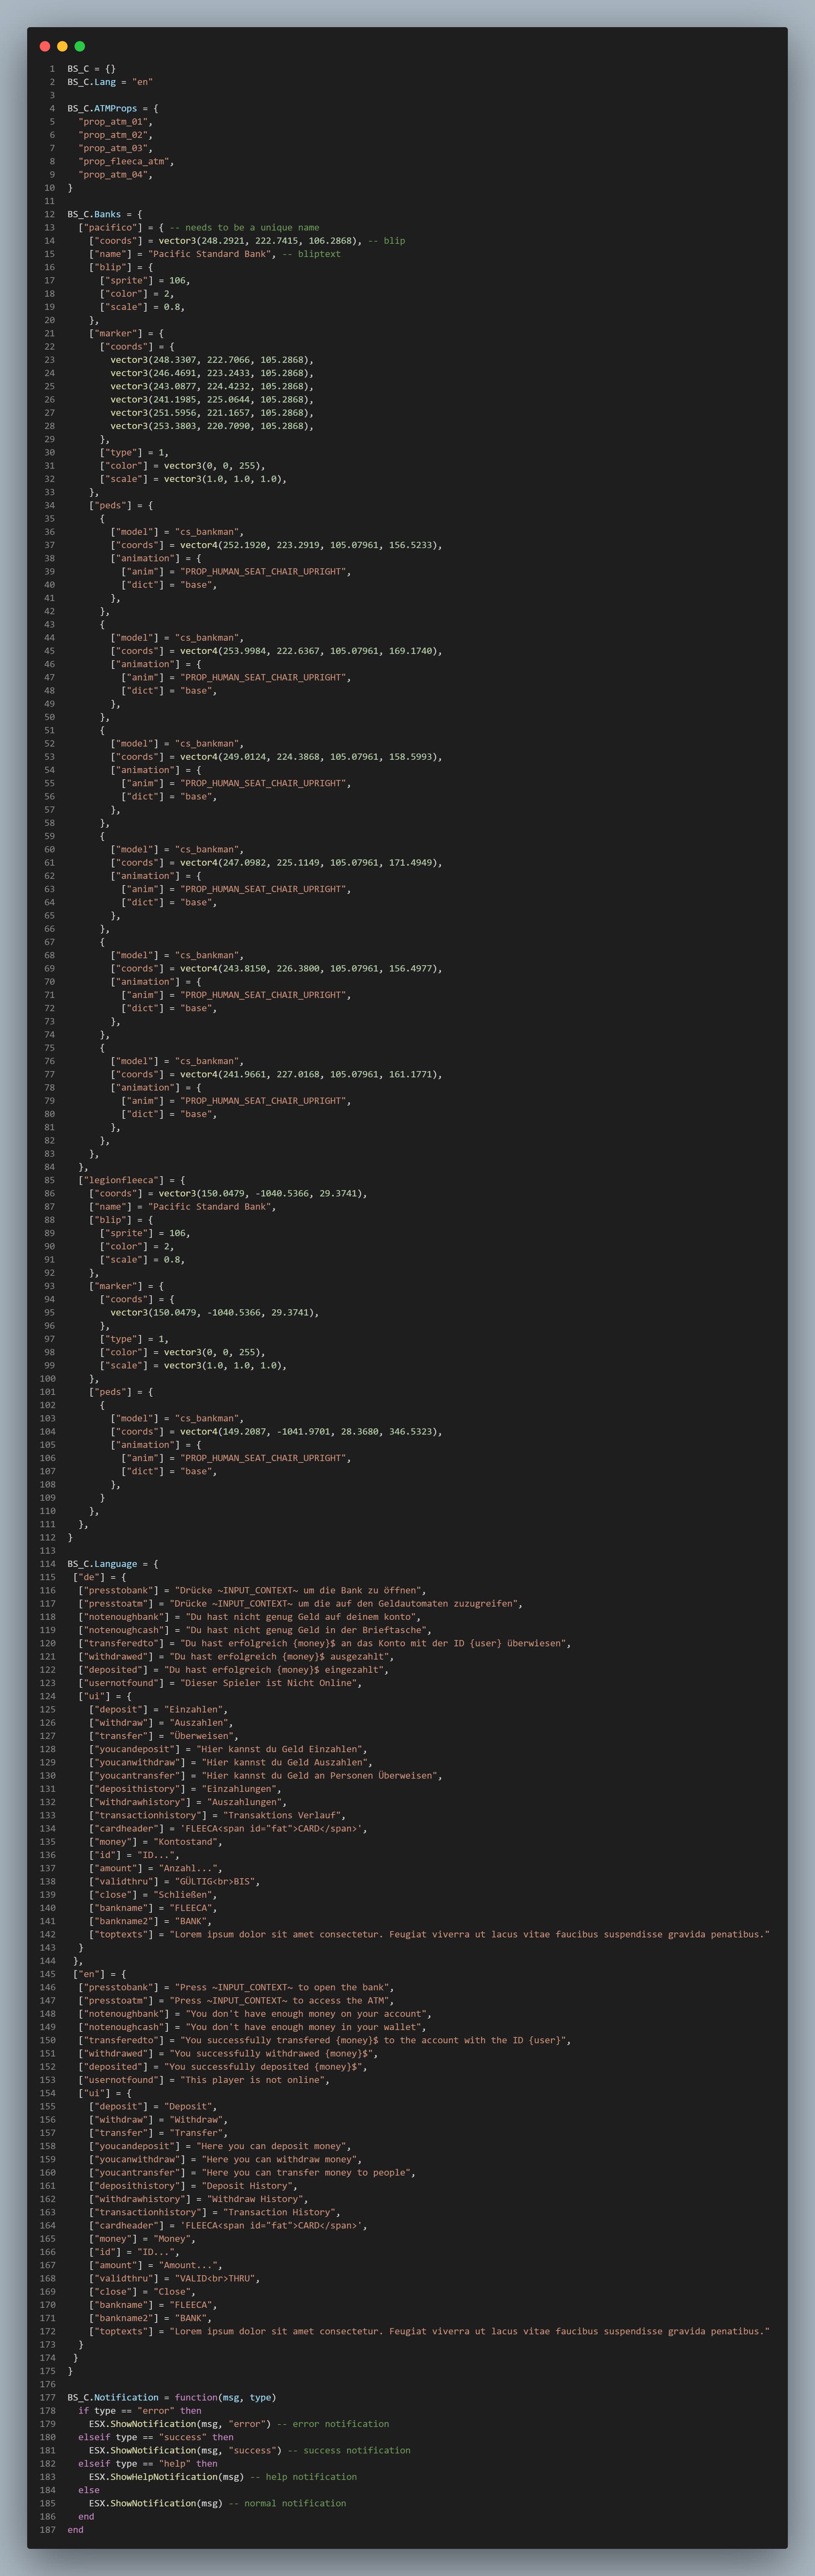The height and width of the screenshot is (2576, 815).
Task: Click the "-- bliptext" comment
Action: coord(311,254)
